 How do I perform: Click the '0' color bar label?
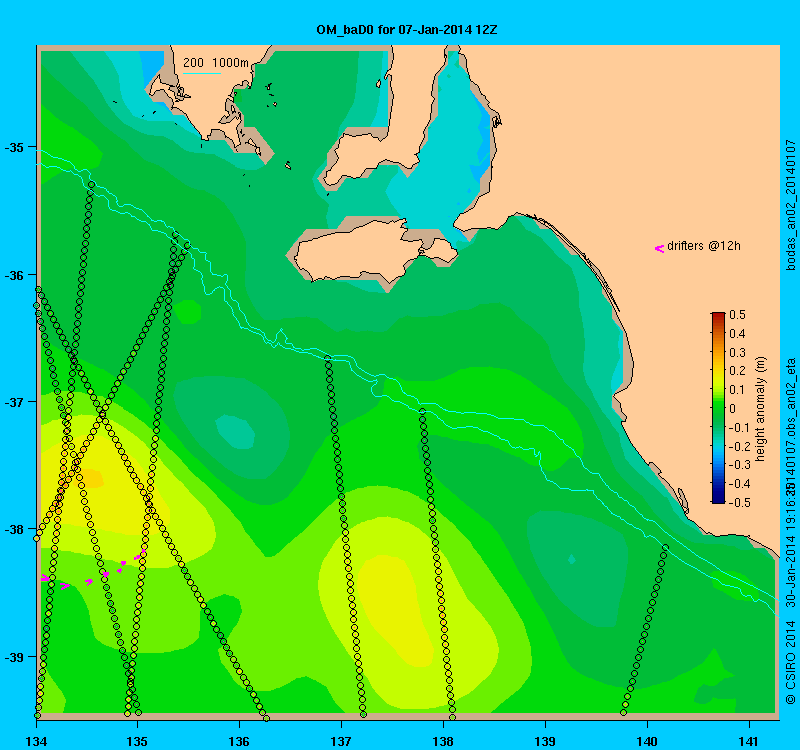733,409
